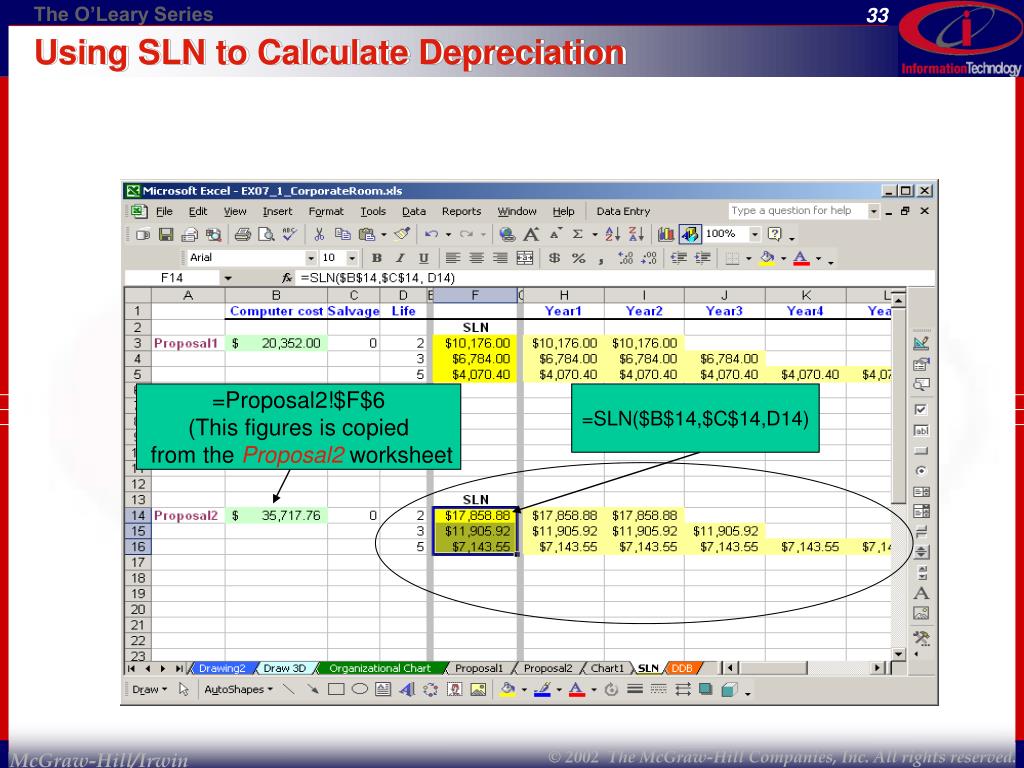This screenshot has height=768, width=1024.
Task: Open Print Preview from the standard toolbar
Action: click(x=266, y=234)
